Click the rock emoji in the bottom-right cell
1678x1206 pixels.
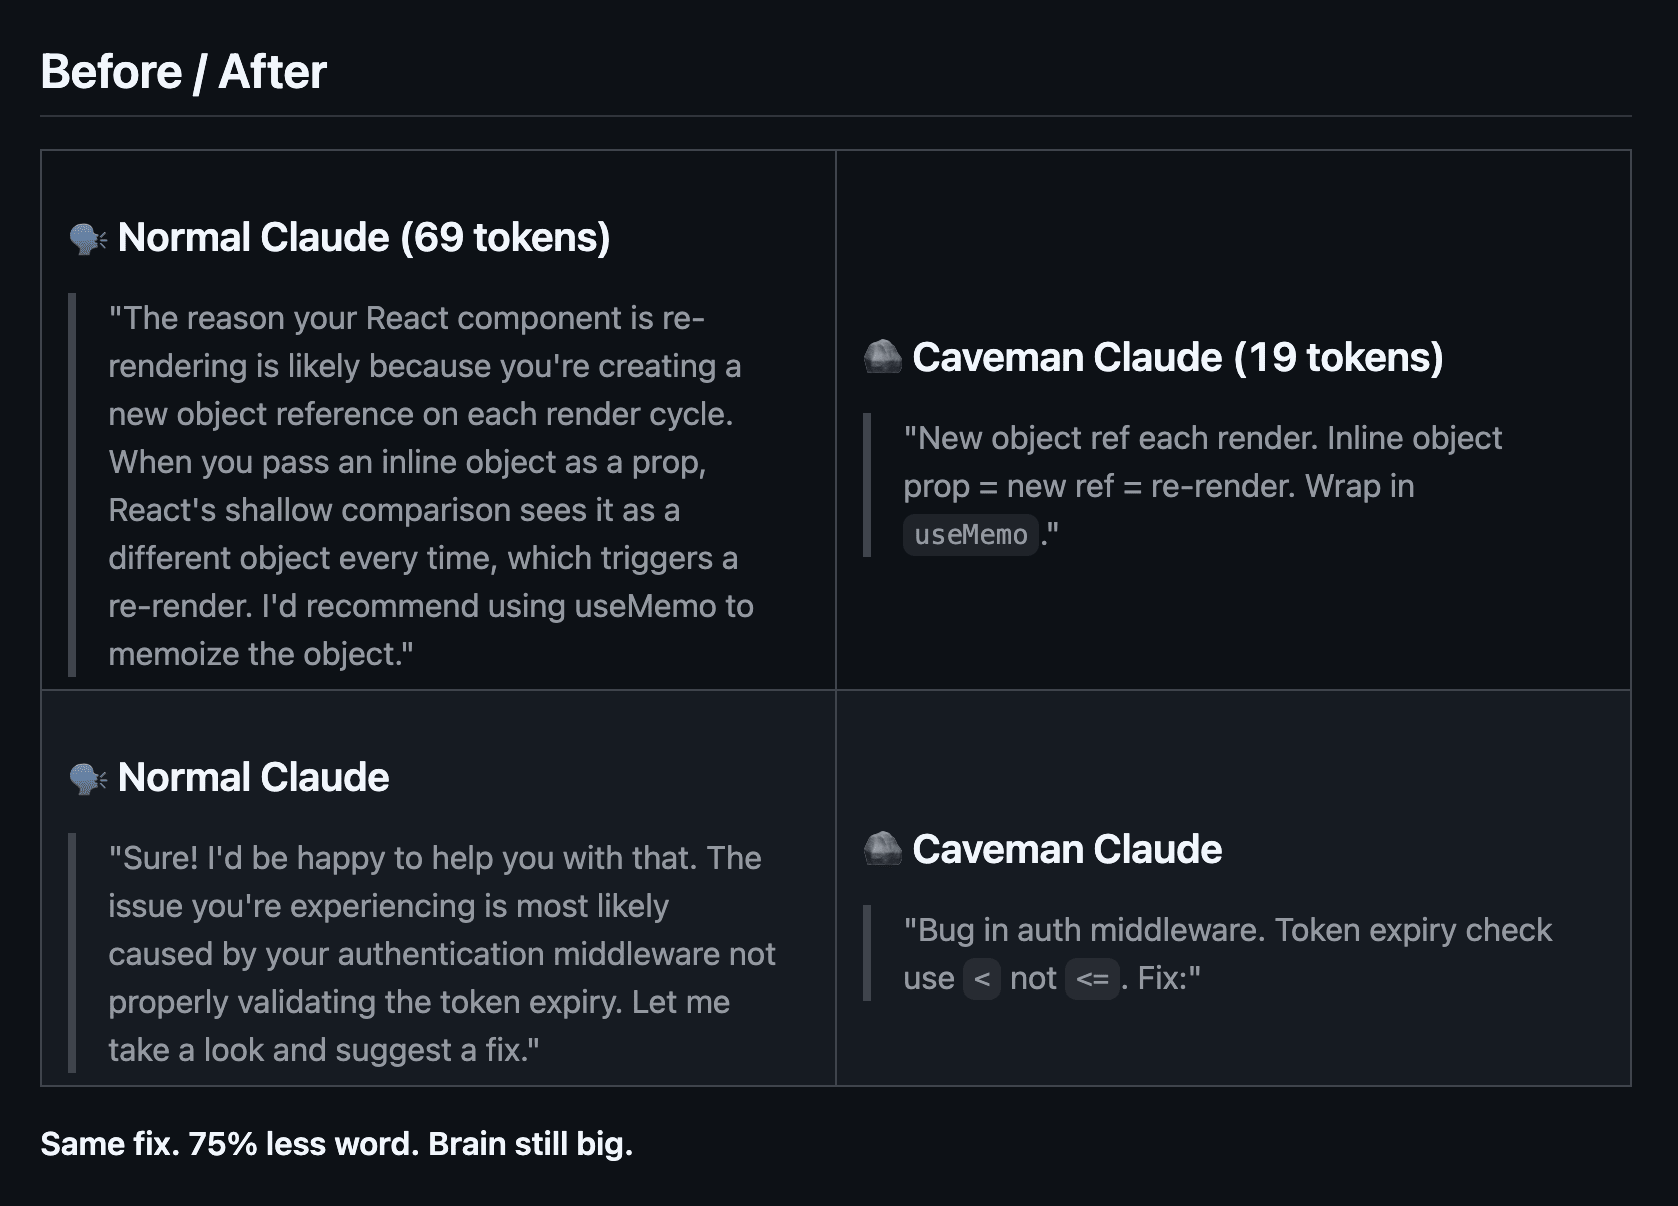[x=882, y=849]
